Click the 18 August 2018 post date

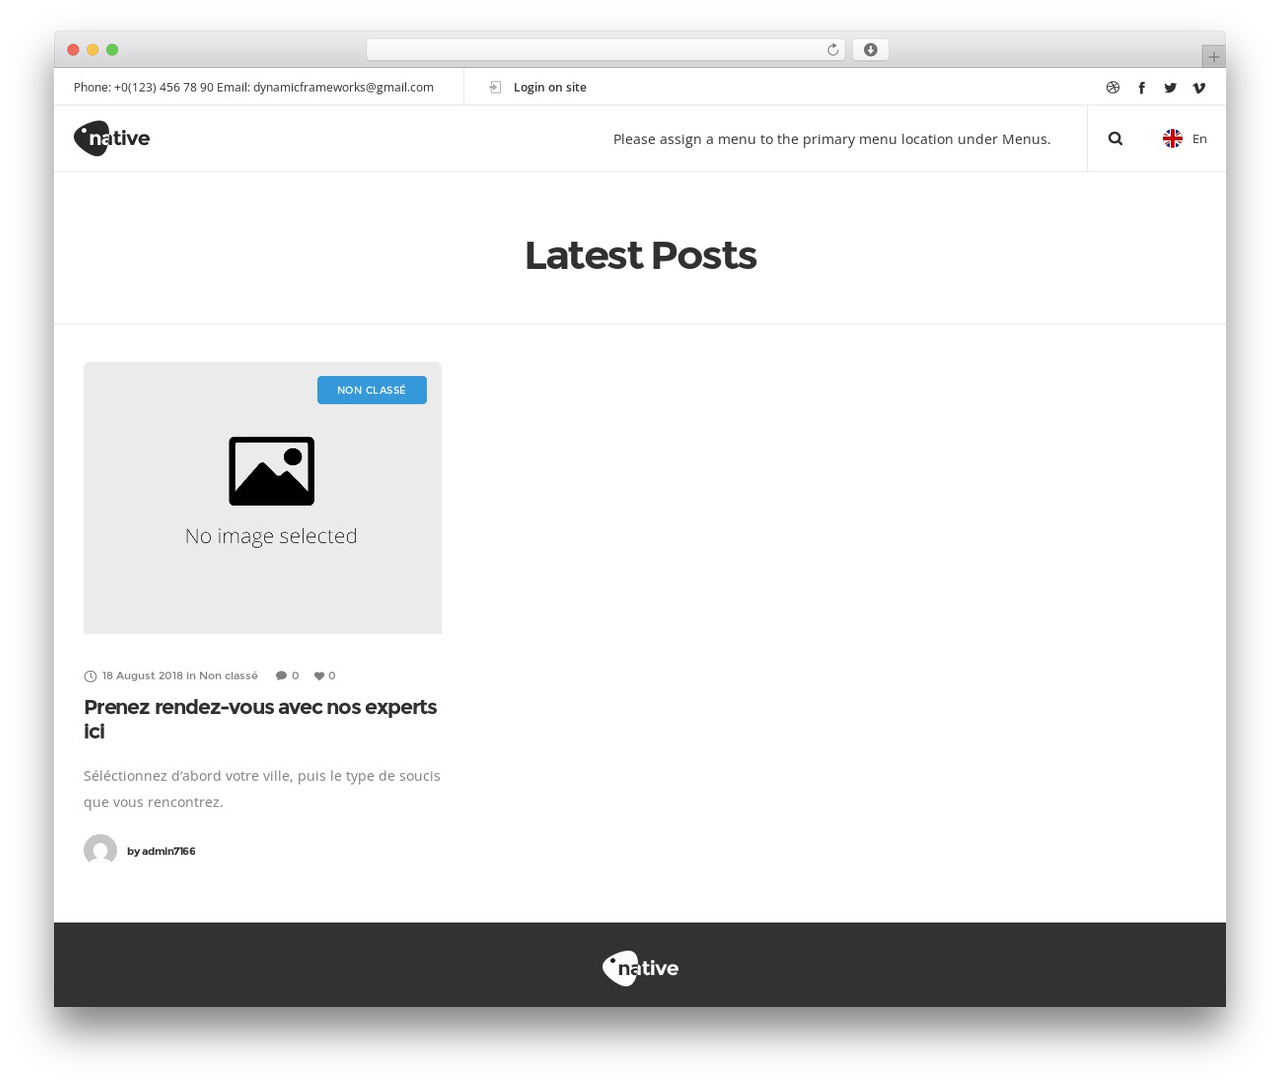click(142, 676)
